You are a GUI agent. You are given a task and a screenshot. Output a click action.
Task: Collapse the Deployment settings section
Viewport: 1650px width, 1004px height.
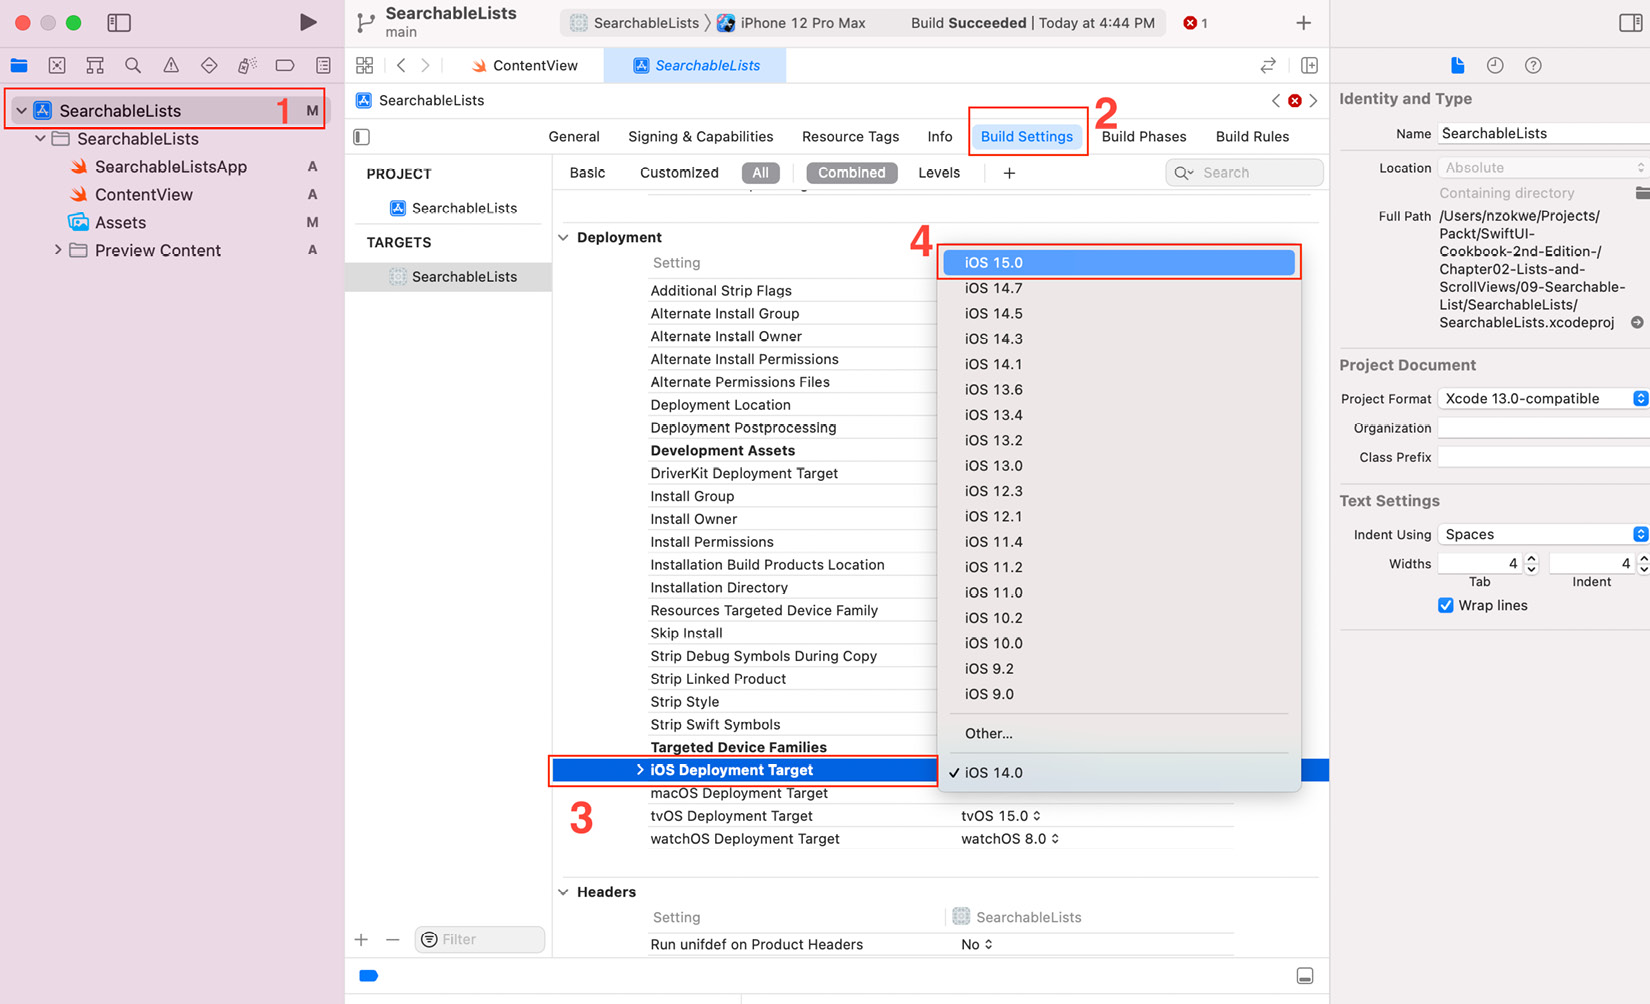point(564,237)
